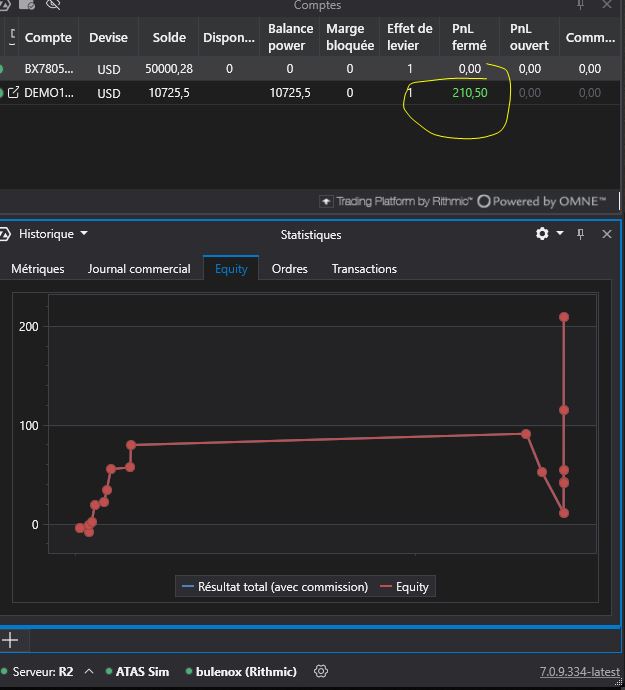Open the Statistiques settings gear

click(x=542, y=234)
